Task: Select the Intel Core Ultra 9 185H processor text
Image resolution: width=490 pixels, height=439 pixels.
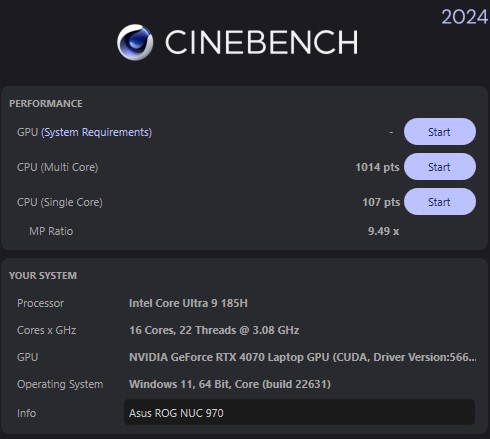Action: tap(188, 303)
